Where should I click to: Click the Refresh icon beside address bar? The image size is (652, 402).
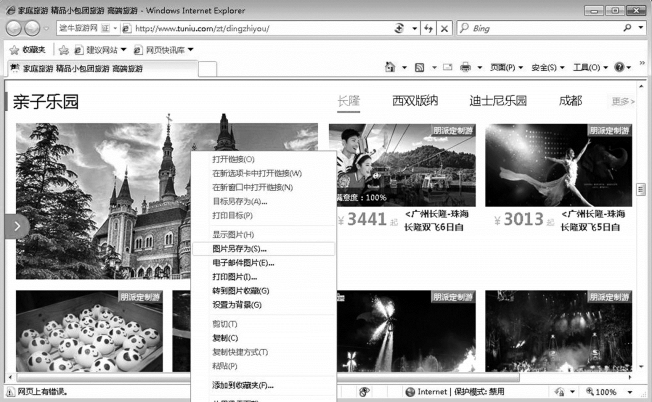[x=428, y=28]
